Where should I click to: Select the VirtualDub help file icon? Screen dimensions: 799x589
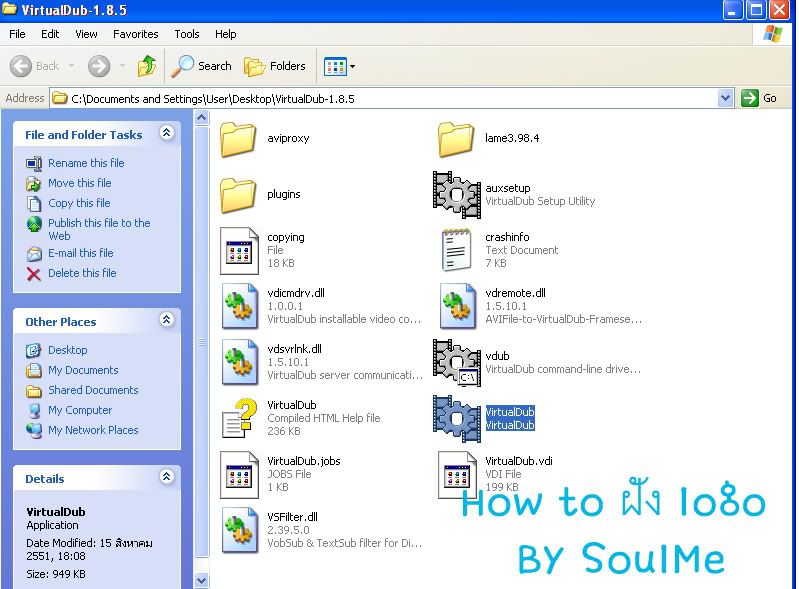[239, 418]
